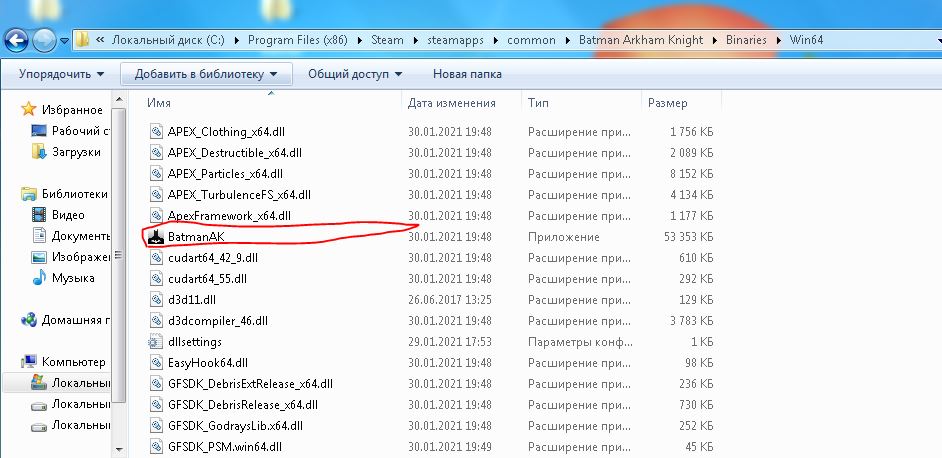942x458 pixels.
Task: Click the cudart64_42_9.dll file icon
Action: coord(156,257)
